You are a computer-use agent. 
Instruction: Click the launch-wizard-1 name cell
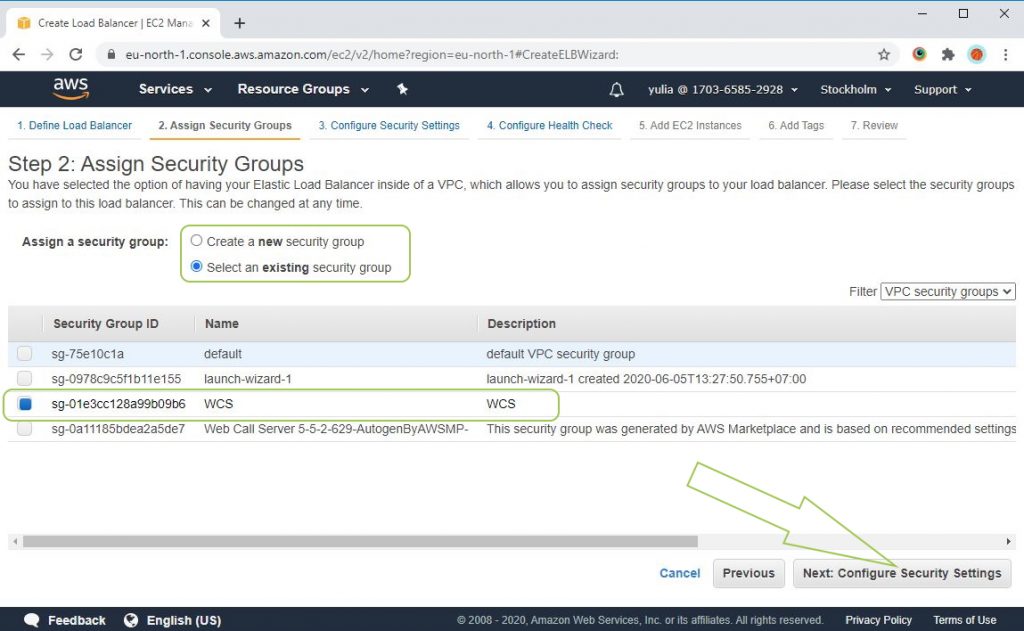[x=248, y=378]
